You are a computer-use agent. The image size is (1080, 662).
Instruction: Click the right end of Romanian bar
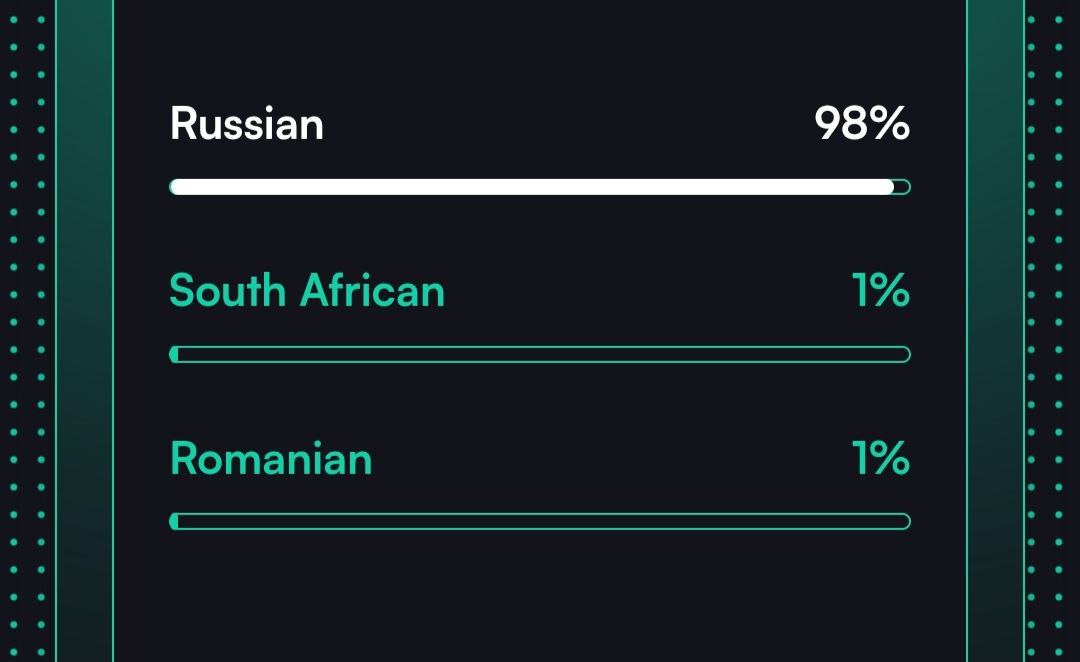tap(903, 521)
